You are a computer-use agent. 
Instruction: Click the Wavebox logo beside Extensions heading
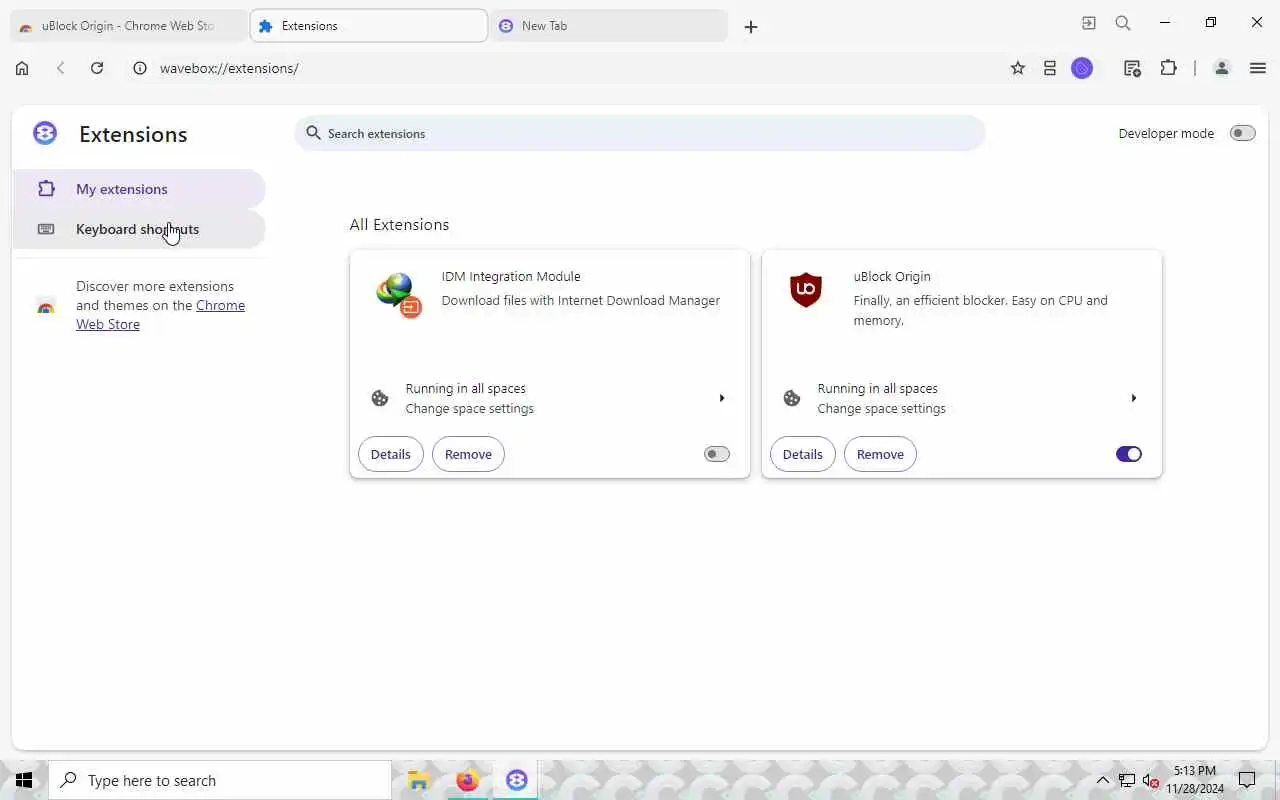pos(45,133)
